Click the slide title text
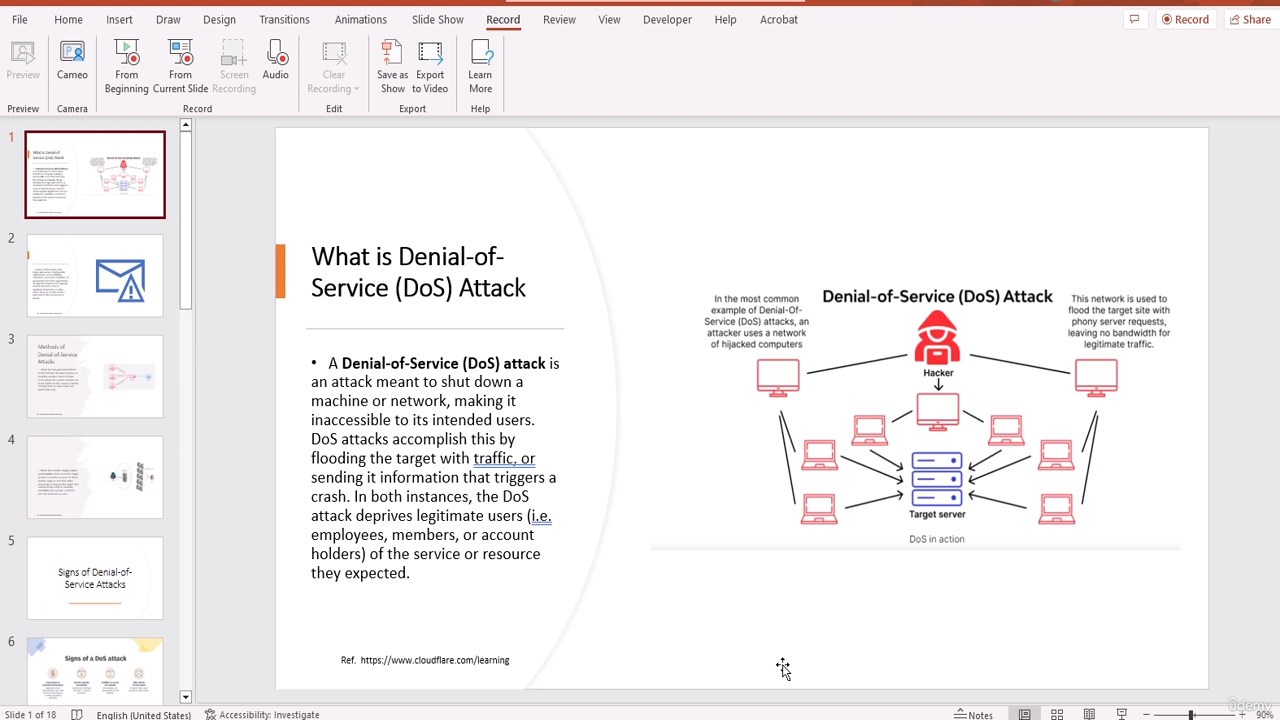This screenshot has width=1280, height=720. [x=418, y=272]
